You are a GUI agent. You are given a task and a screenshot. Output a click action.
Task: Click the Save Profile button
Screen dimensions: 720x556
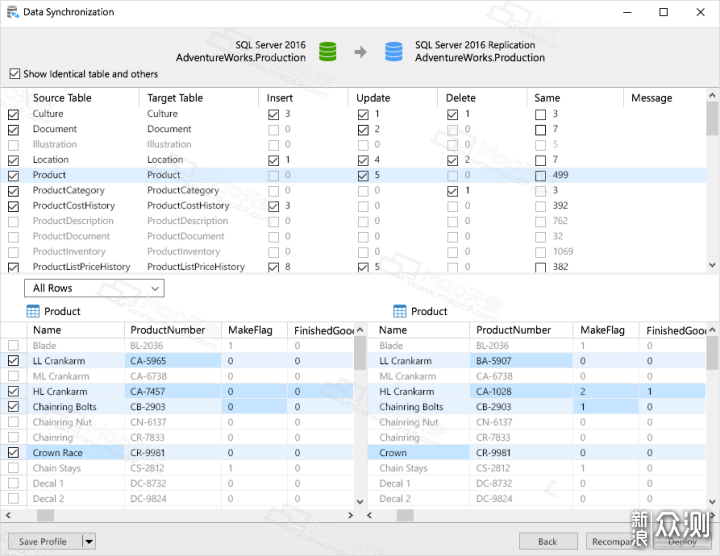[x=43, y=541]
